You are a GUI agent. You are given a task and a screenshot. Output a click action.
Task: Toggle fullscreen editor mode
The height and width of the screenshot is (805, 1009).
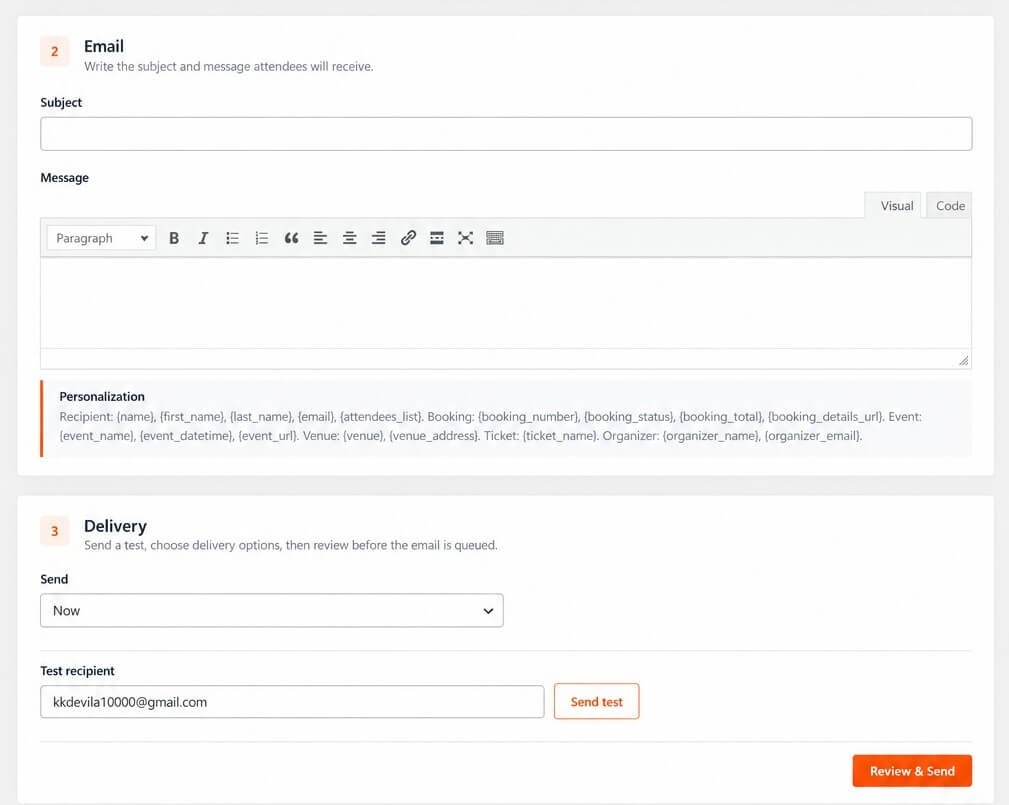point(465,238)
